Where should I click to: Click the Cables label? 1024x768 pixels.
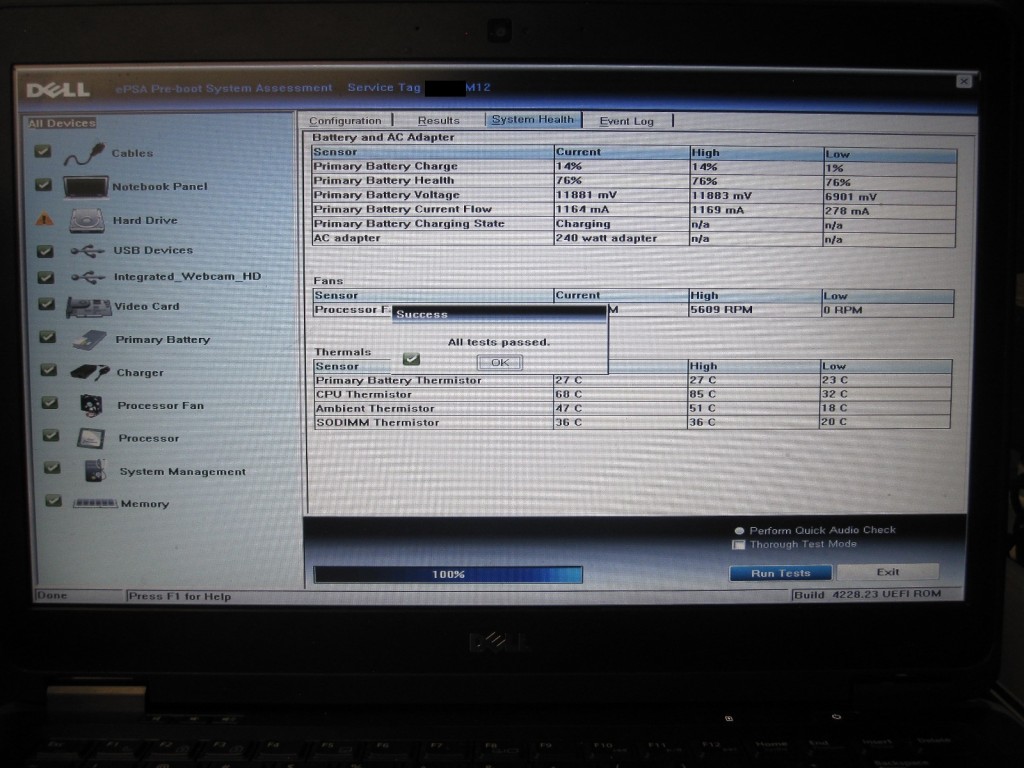pyautogui.click(x=132, y=153)
